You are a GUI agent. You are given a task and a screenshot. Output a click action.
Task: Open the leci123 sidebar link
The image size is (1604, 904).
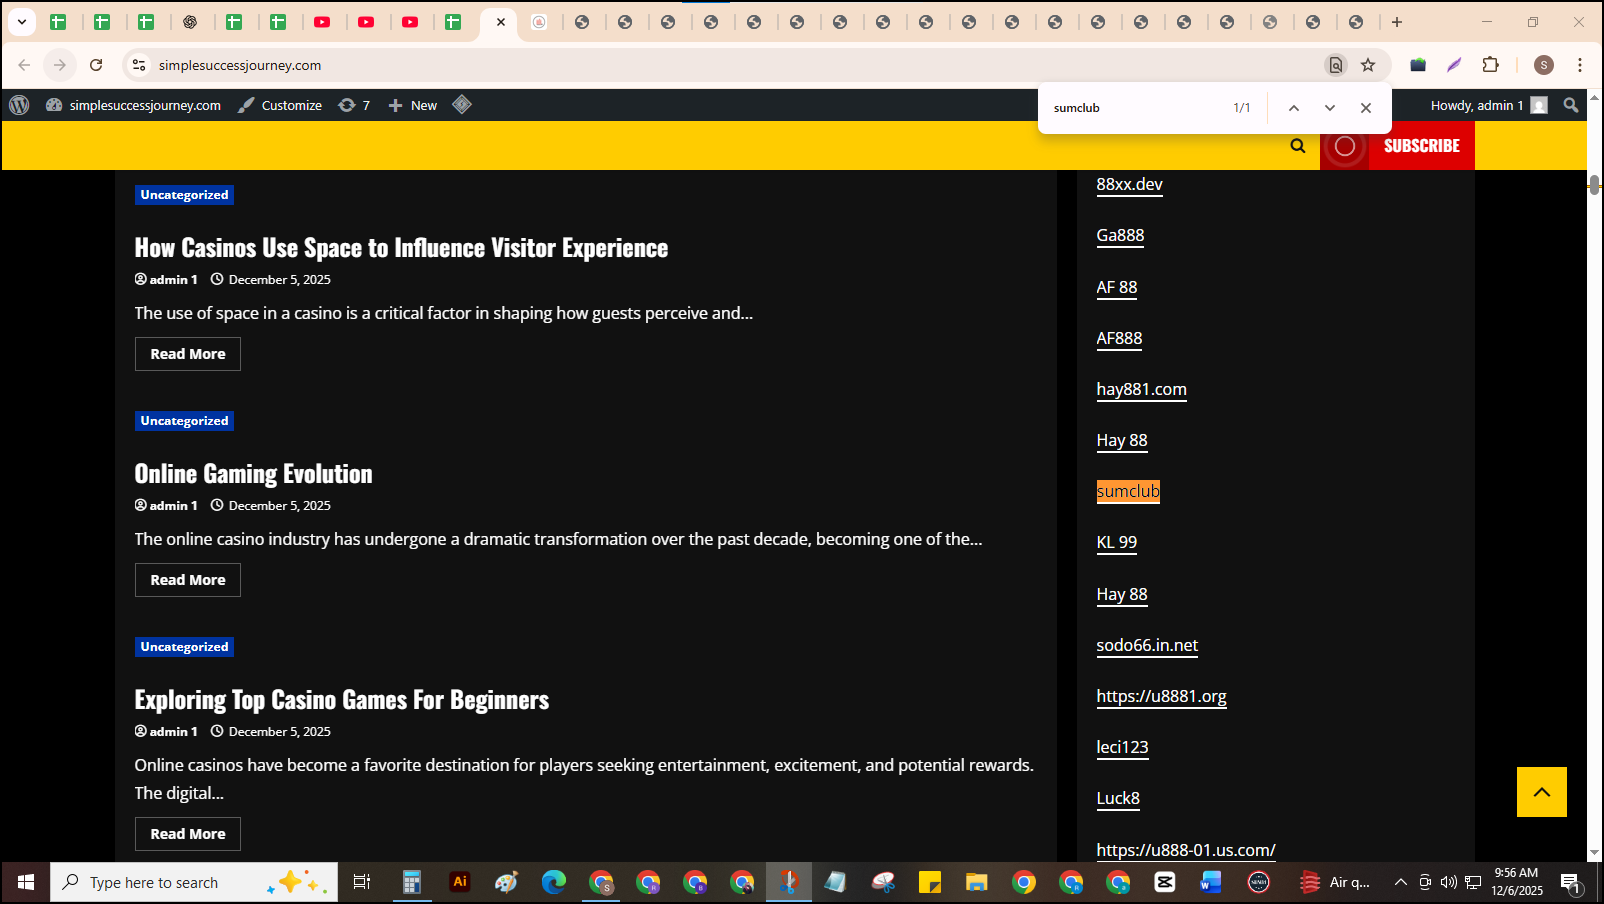pos(1122,747)
